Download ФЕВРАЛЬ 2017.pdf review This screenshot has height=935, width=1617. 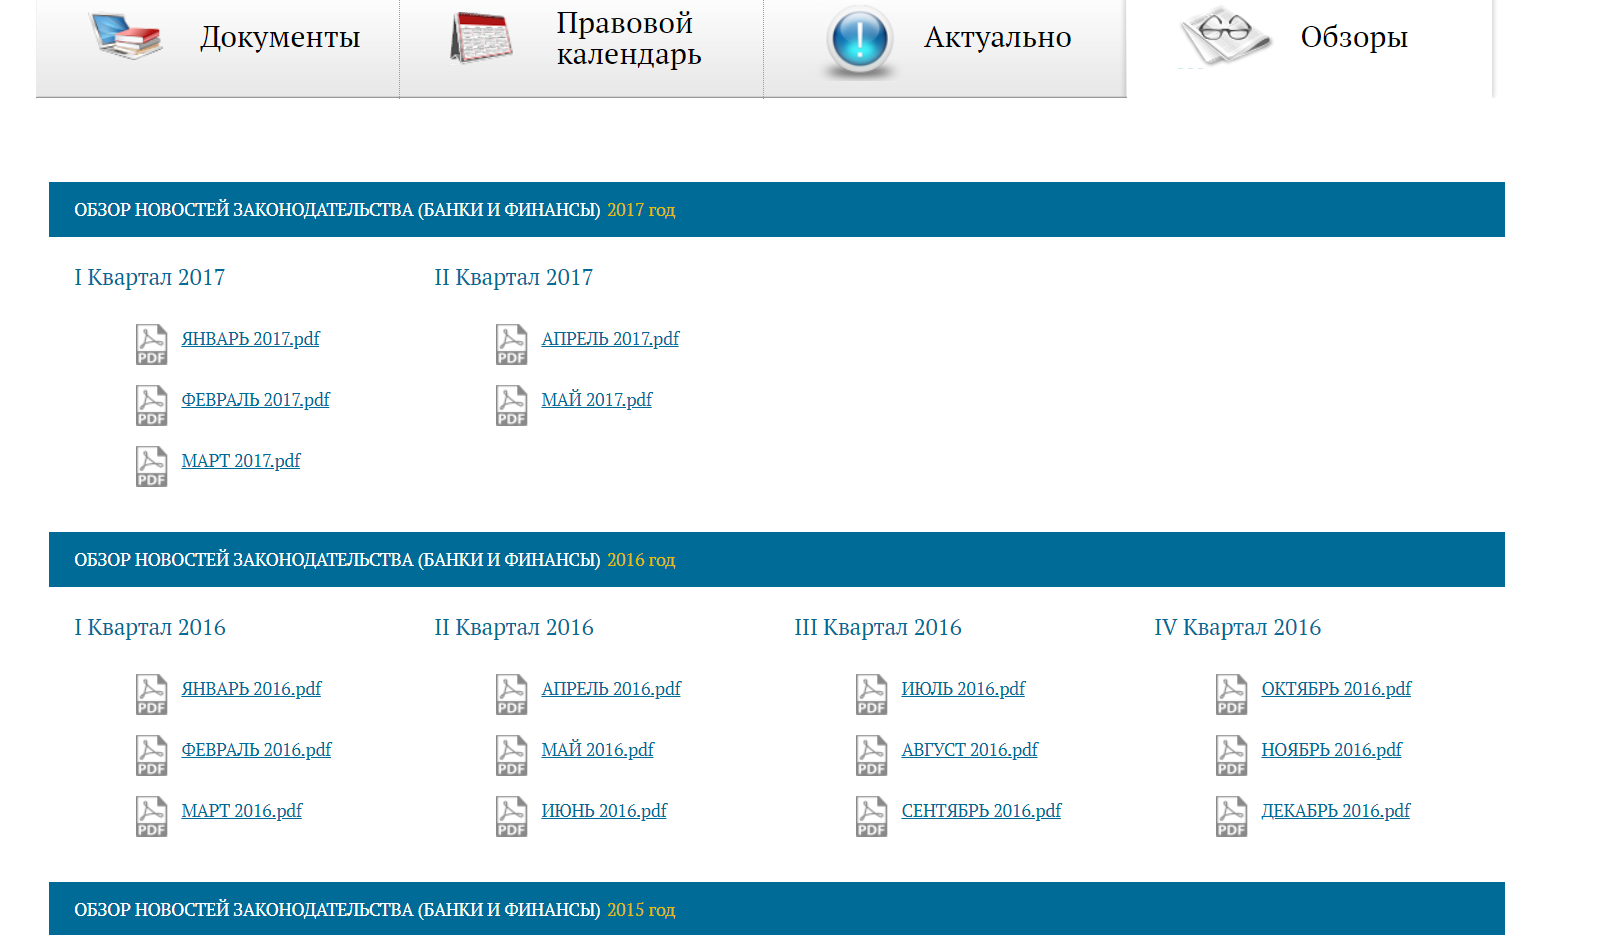[255, 400]
